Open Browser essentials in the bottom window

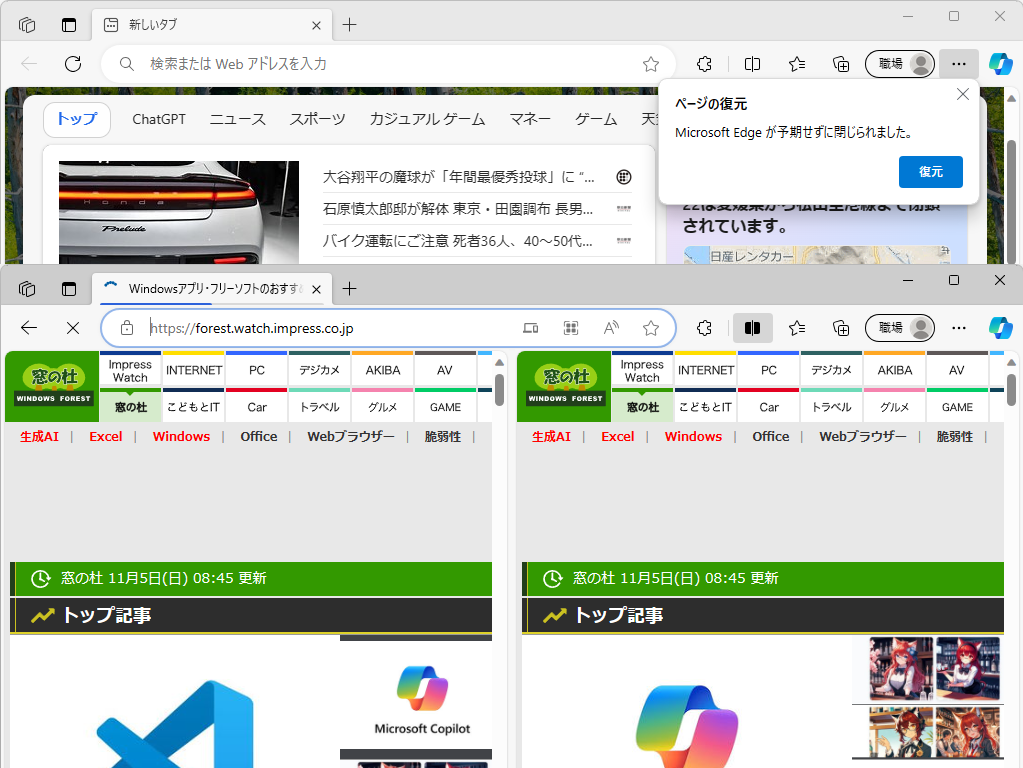point(704,328)
